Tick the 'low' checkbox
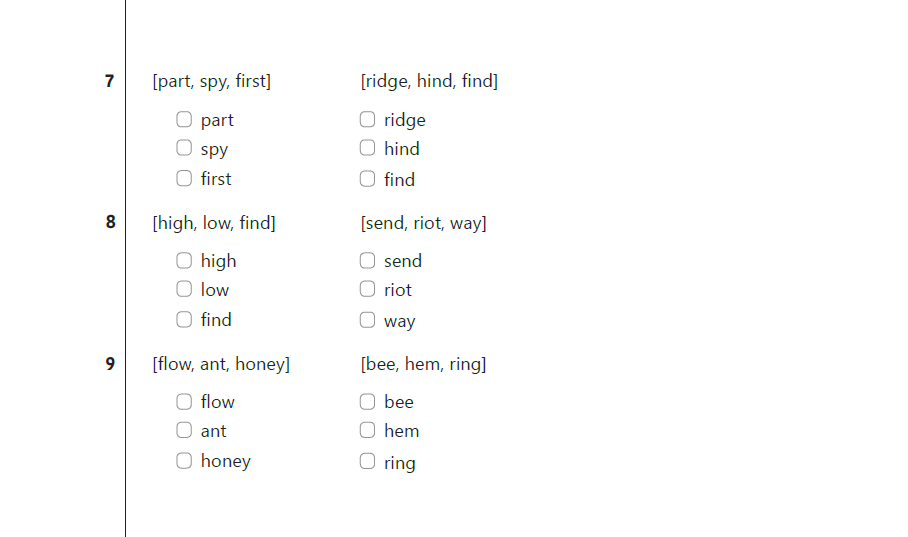The image size is (908, 537). click(184, 289)
